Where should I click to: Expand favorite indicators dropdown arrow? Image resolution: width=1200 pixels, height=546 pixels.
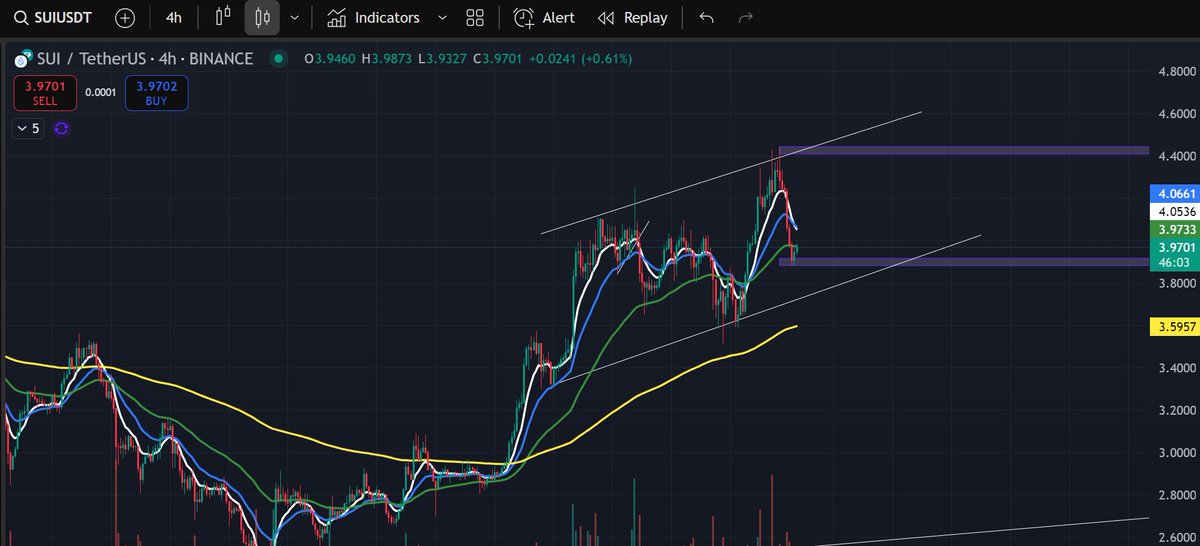442,18
